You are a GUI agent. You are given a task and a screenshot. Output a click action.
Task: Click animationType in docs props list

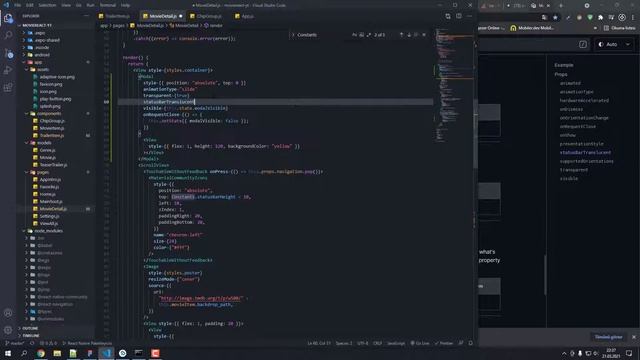pyautogui.click(x=576, y=92)
